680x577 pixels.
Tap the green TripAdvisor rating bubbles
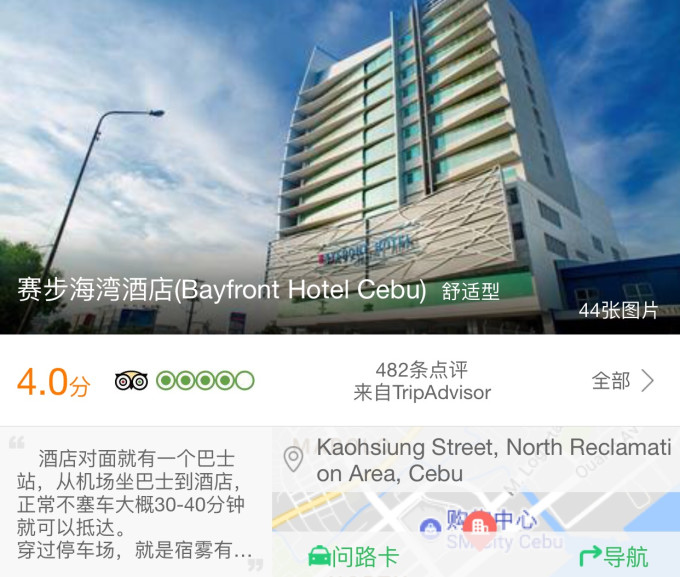(x=205, y=380)
